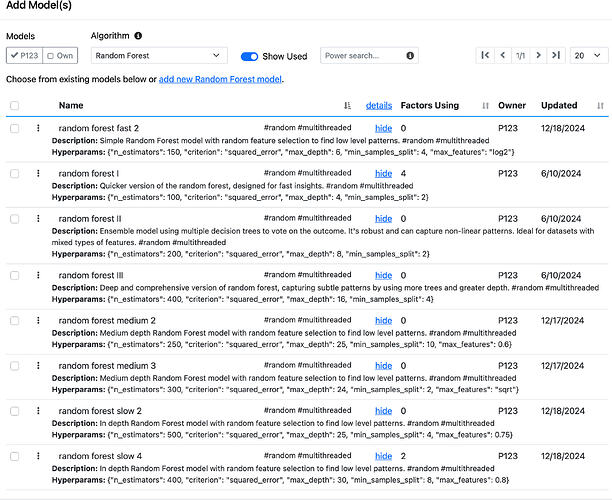Hide details for random forest medium 3

(383, 366)
